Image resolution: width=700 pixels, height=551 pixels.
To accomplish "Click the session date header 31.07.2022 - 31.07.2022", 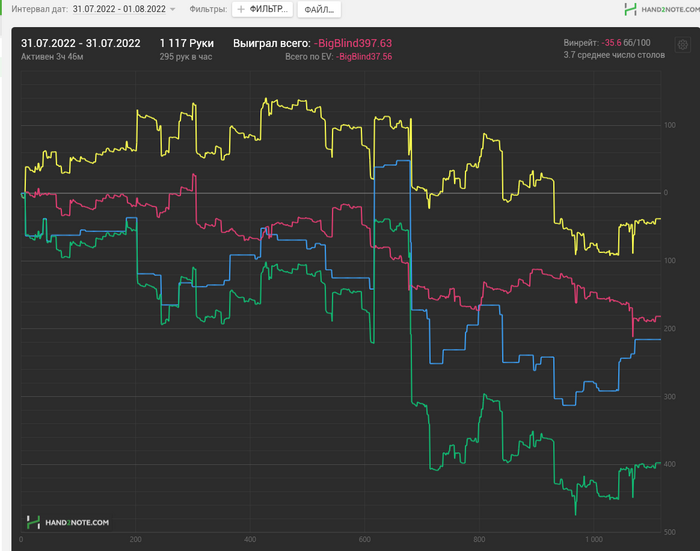I will coord(81,43).
